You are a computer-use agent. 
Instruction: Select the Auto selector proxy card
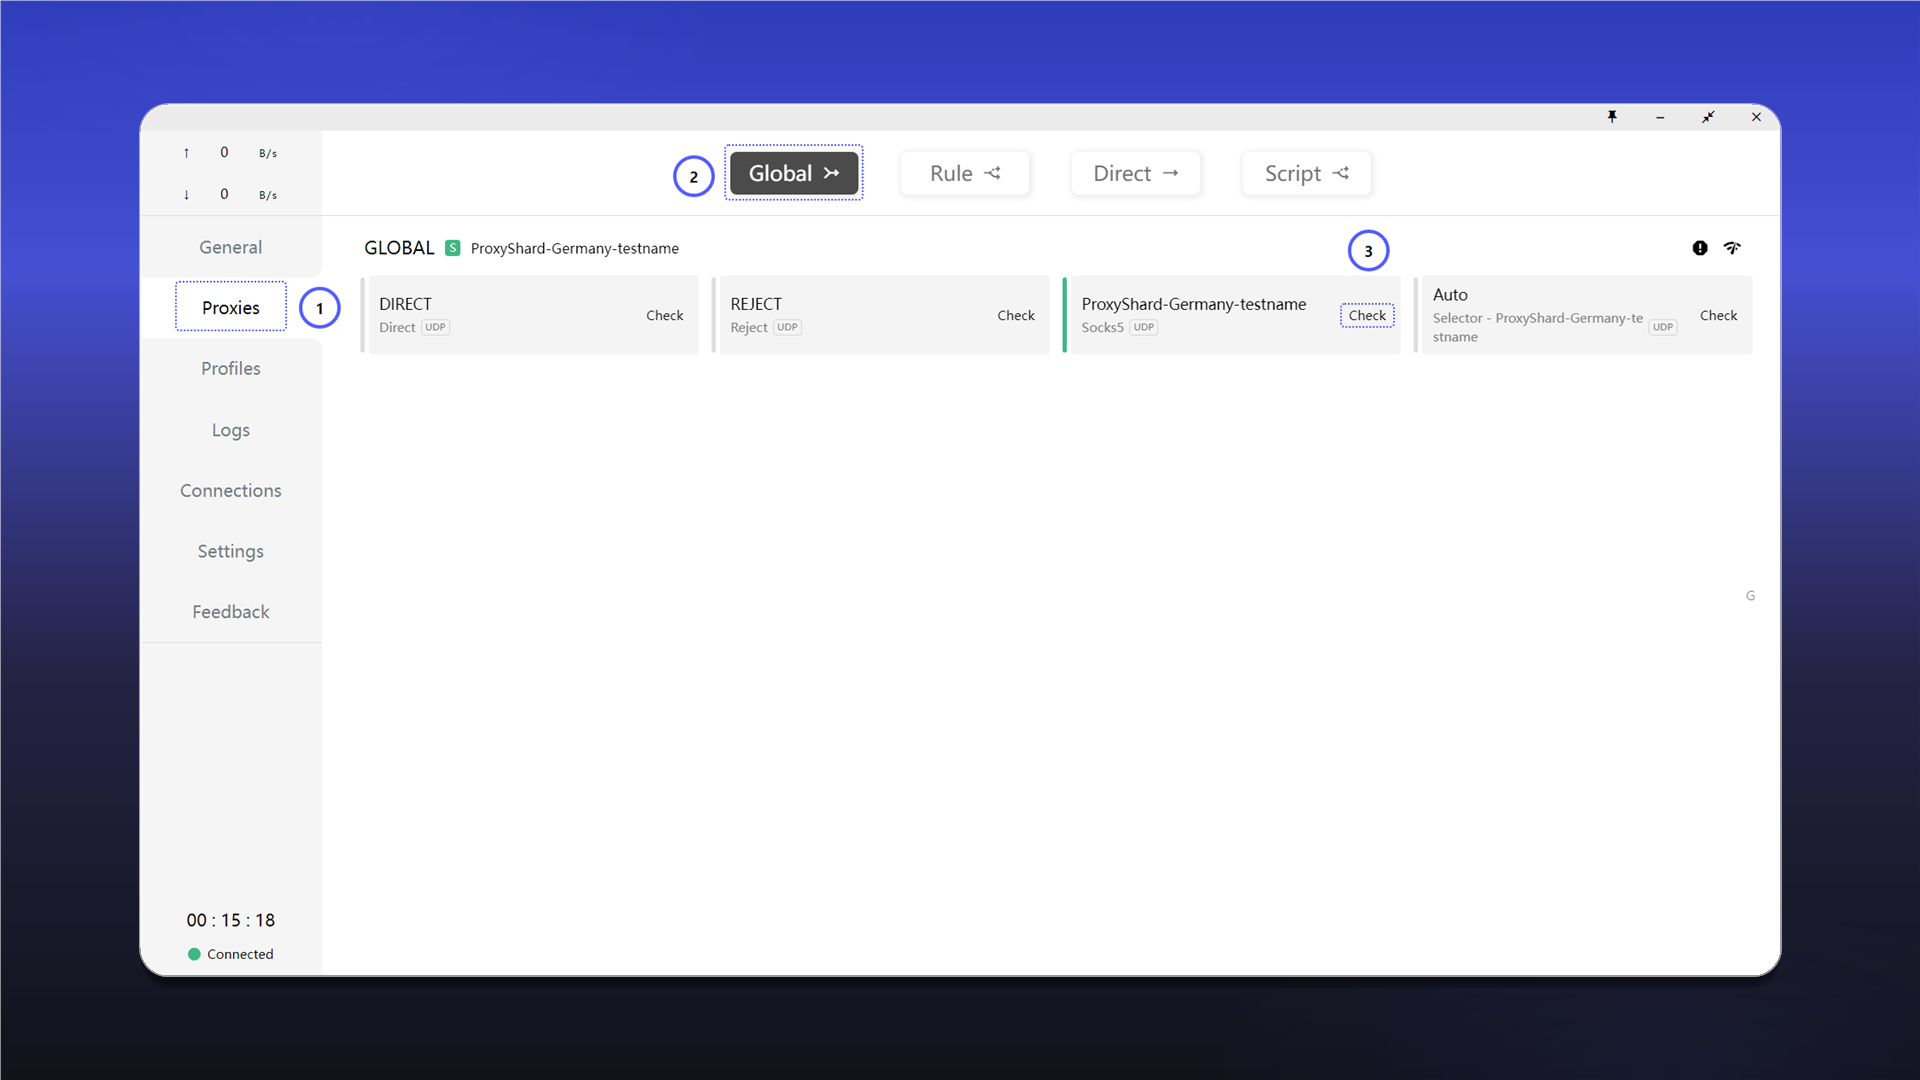pyautogui.click(x=1584, y=315)
